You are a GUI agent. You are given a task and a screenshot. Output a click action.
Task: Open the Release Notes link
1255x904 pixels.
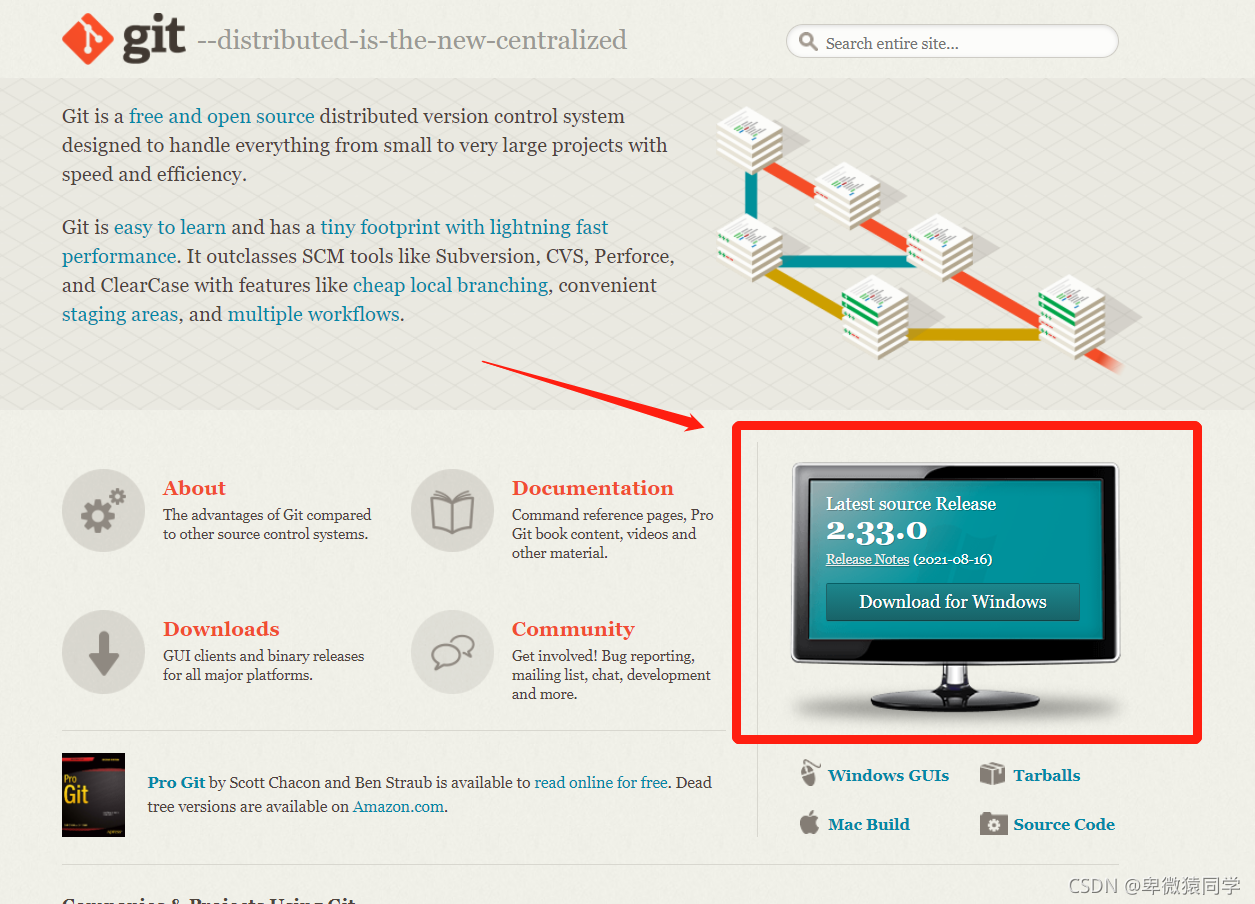pyautogui.click(x=867, y=559)
